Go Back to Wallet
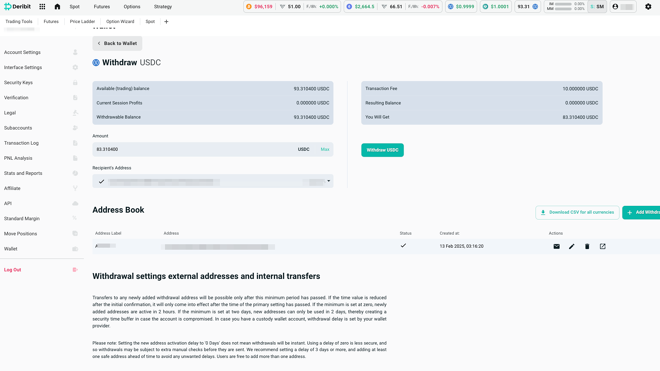The height and width of the screenshot is (371, 660). click(117, 43)
